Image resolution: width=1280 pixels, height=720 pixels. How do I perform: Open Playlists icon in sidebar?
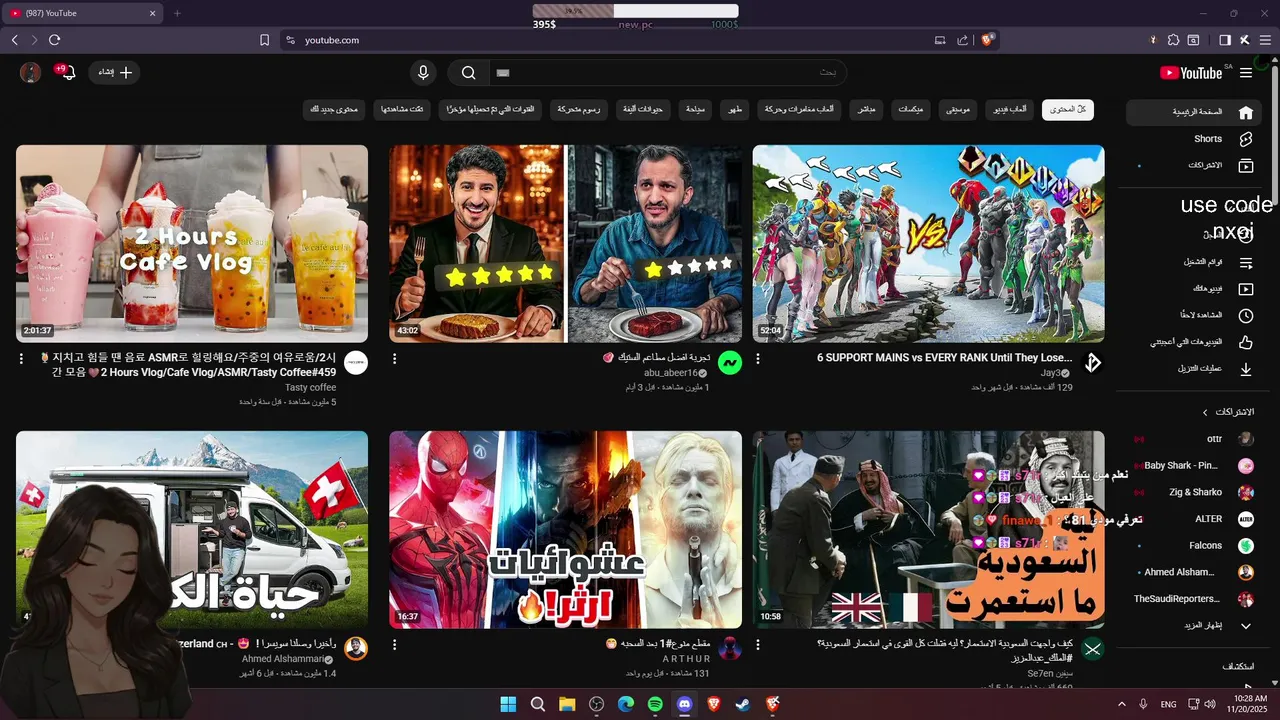[x=1245, y=263]
